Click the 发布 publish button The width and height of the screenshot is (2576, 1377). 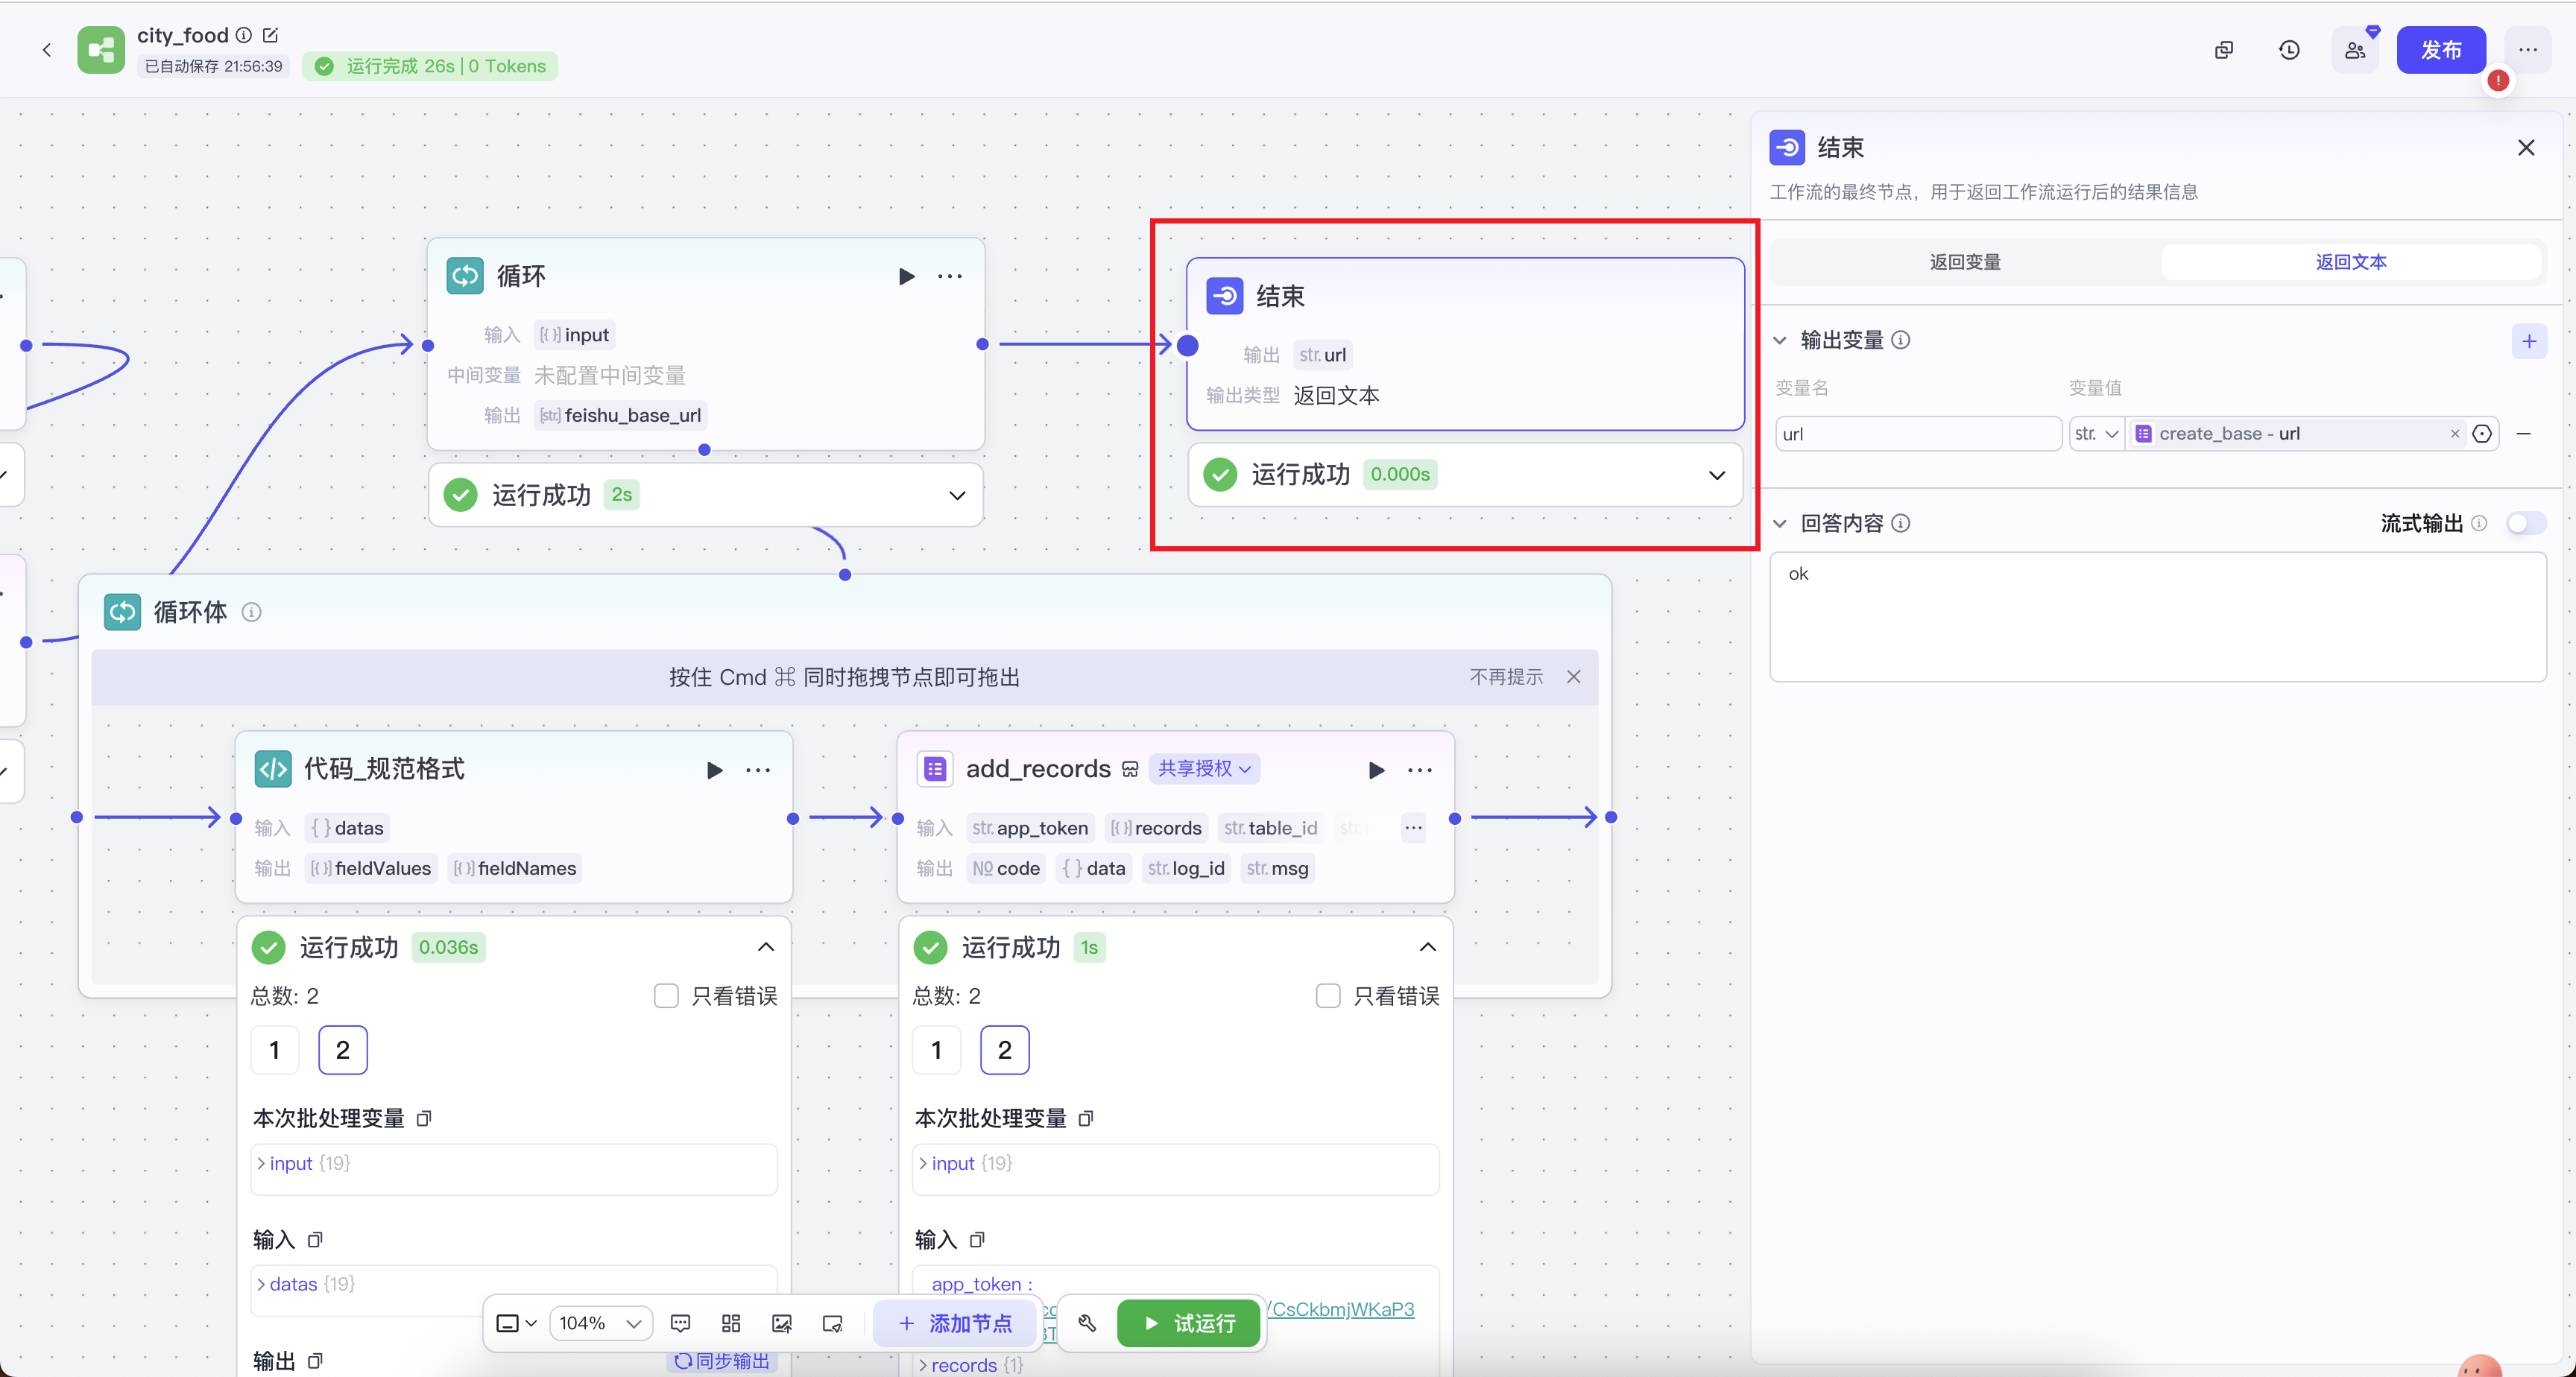pyautogui.click(x=2440, y=50)
